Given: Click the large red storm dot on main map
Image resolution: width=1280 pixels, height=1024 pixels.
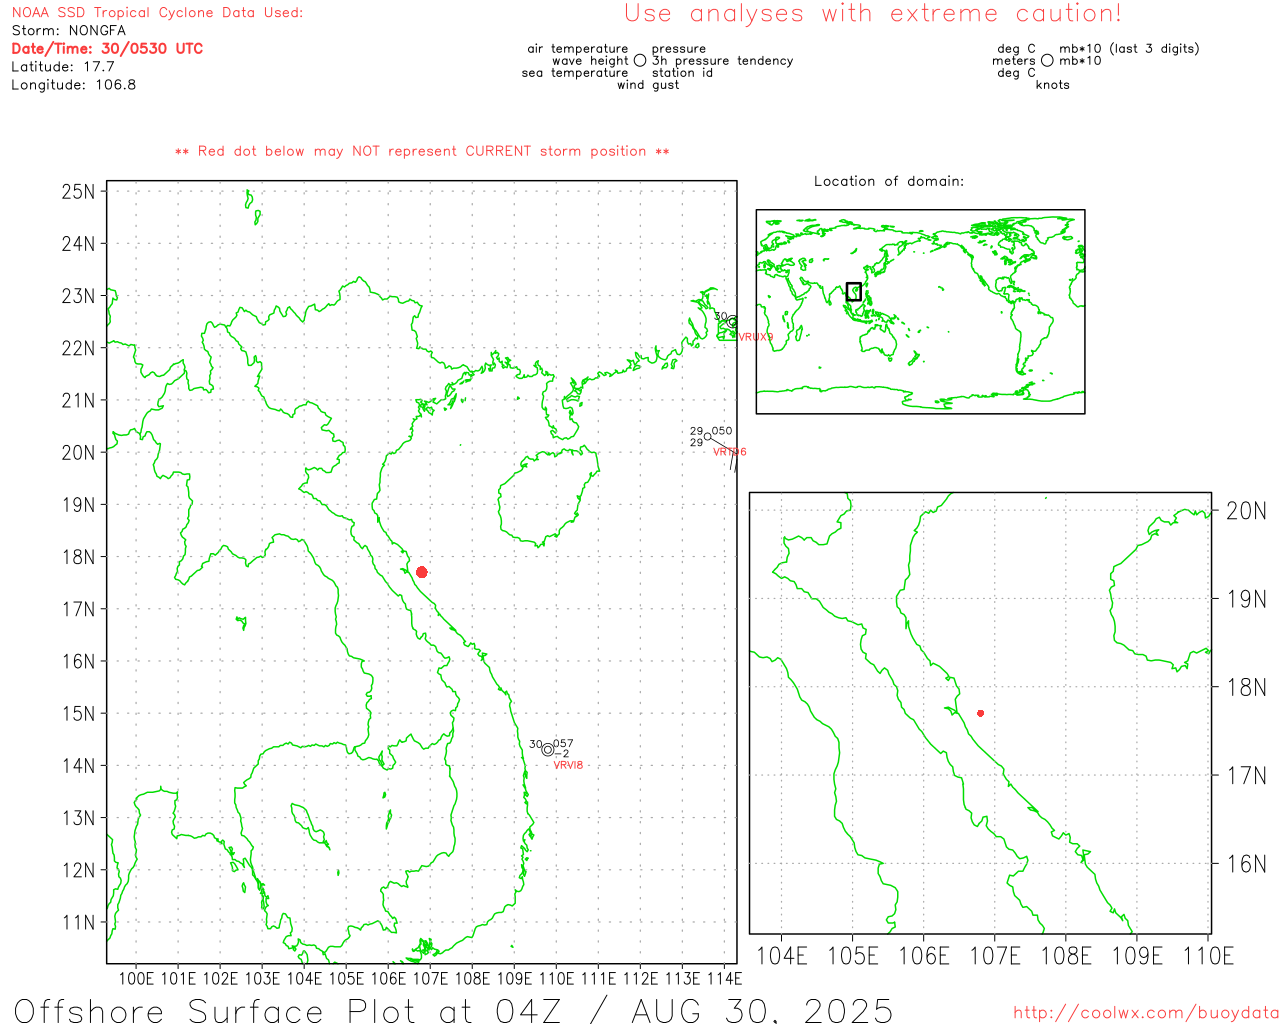Looking at the screenshot, I should coord(422,572).
